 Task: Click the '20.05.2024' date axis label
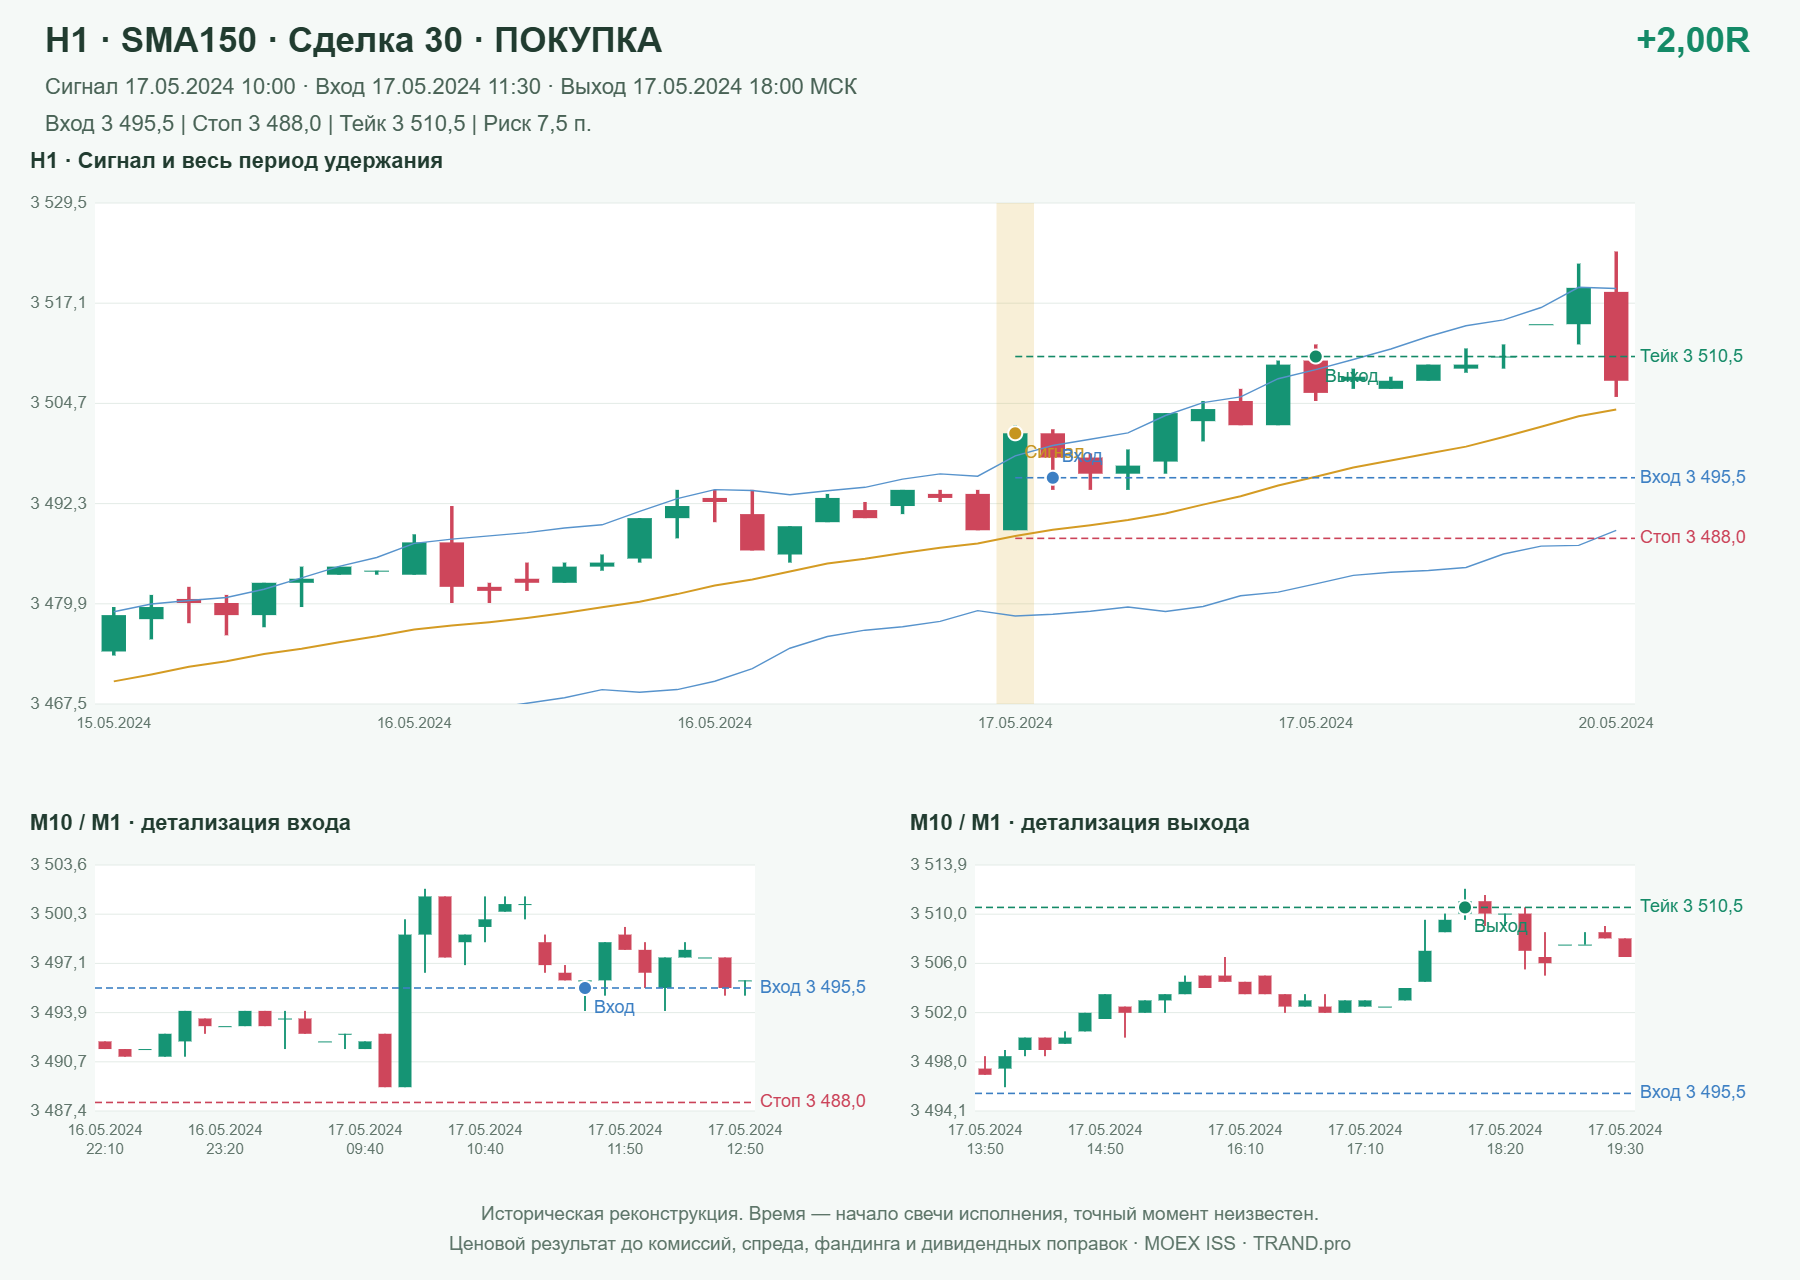1616,723
